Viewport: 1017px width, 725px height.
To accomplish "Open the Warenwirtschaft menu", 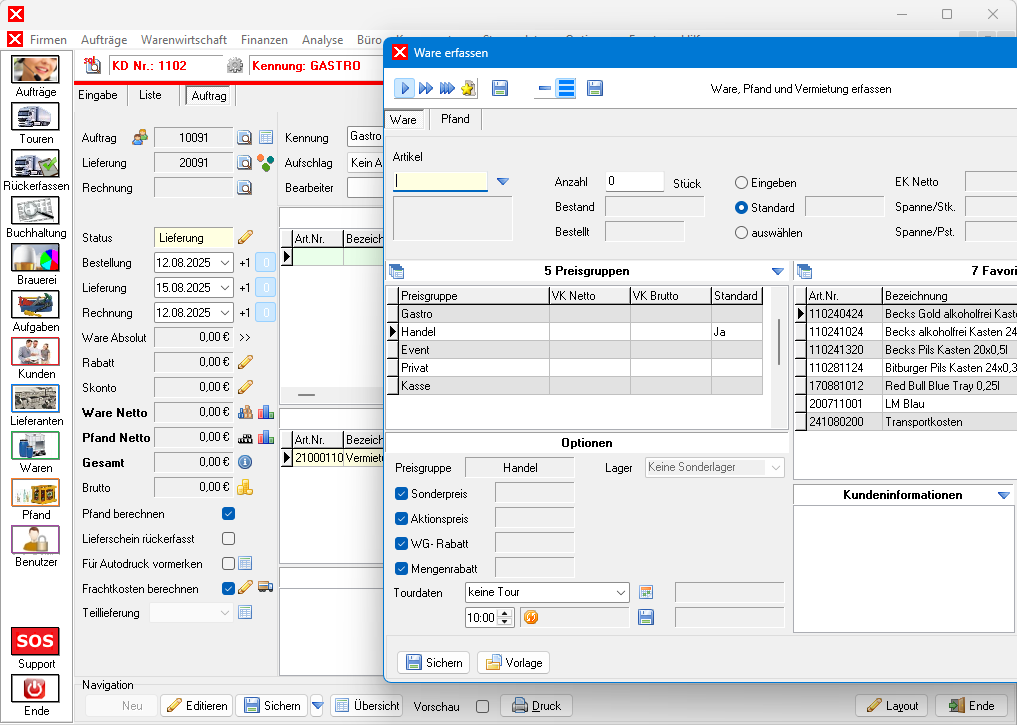I will tap(185, 40).
